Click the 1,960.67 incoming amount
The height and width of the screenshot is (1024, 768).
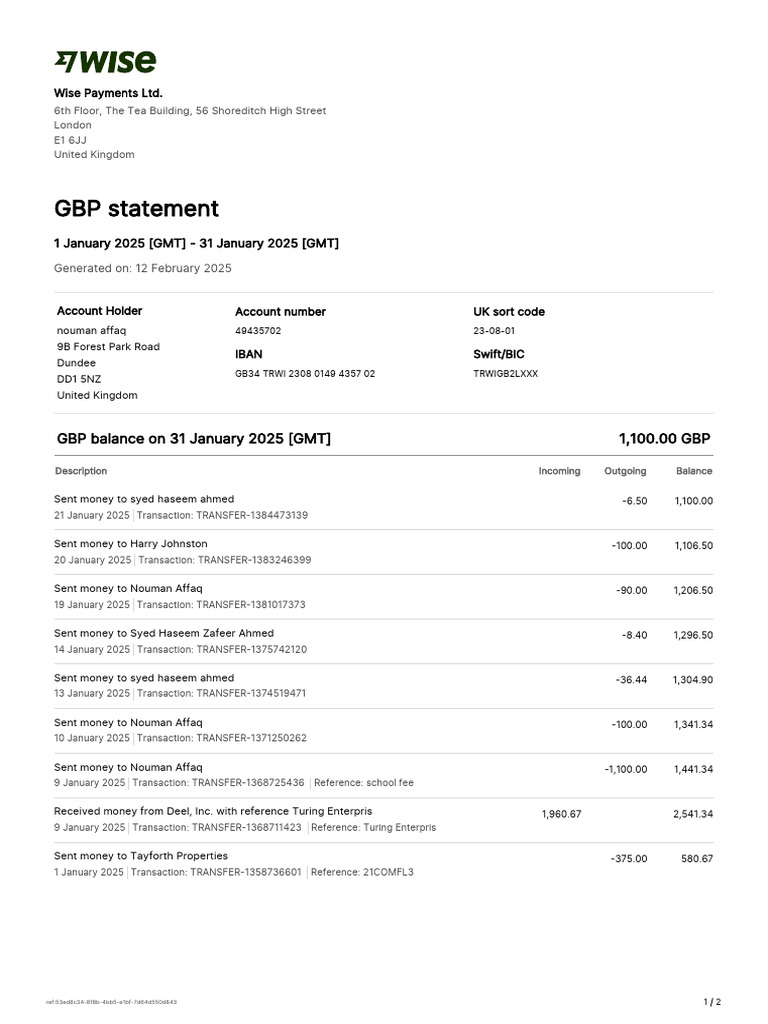coord(562,814)
